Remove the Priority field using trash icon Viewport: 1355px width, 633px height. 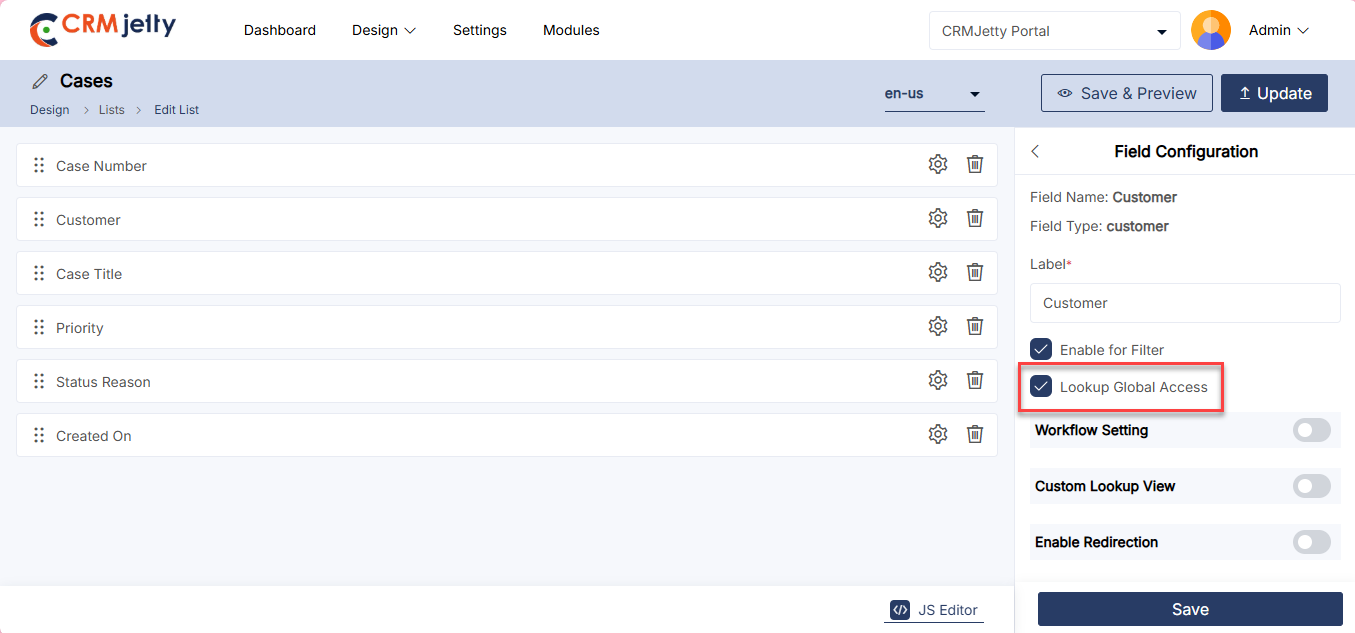click(974, 327)
